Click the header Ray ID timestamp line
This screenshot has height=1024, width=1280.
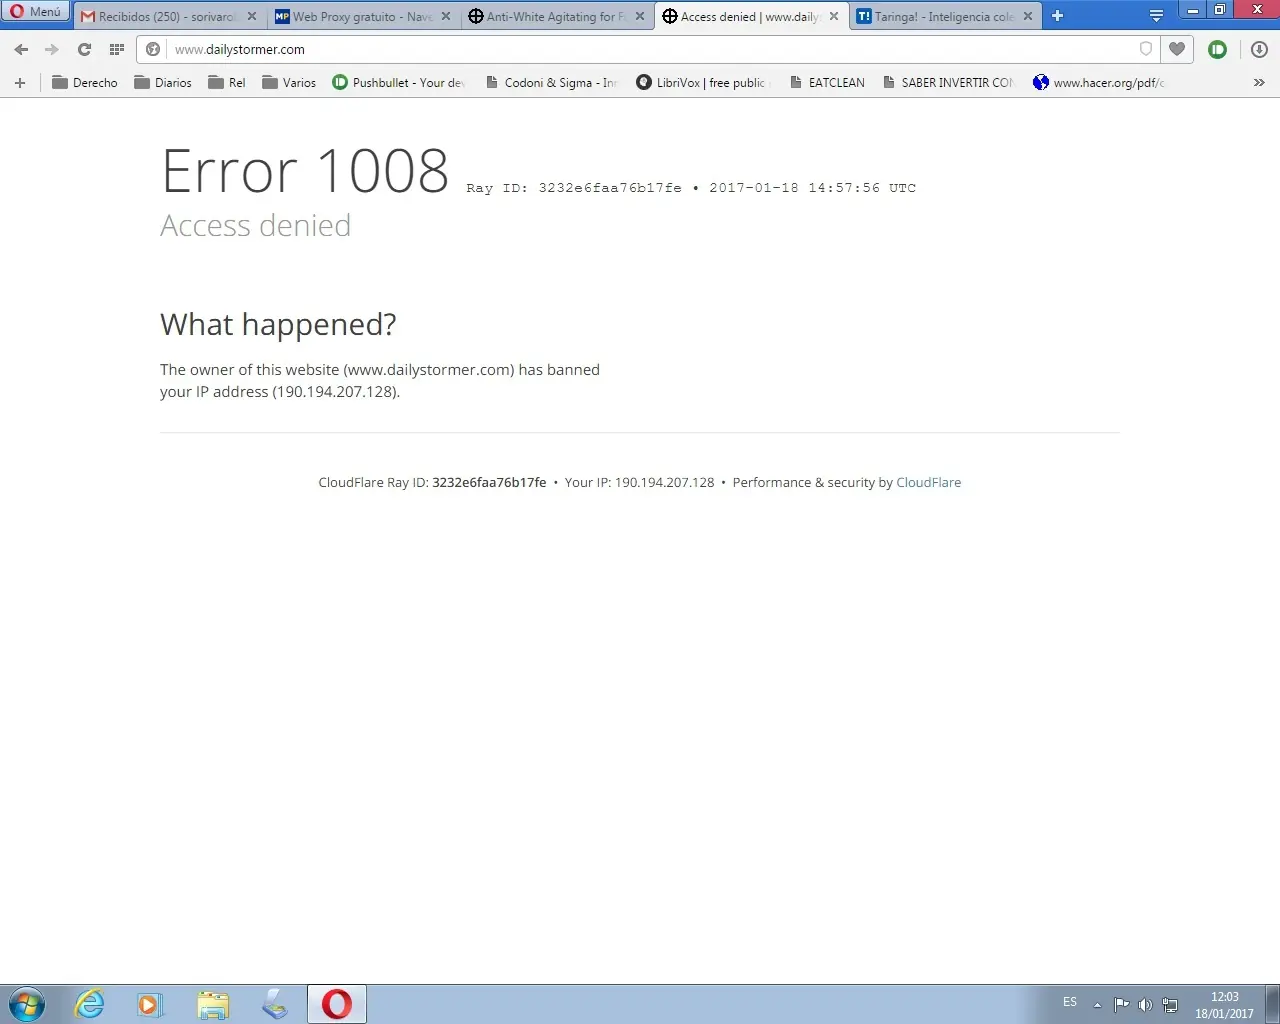pyautogui.click(x=691, y=188)
